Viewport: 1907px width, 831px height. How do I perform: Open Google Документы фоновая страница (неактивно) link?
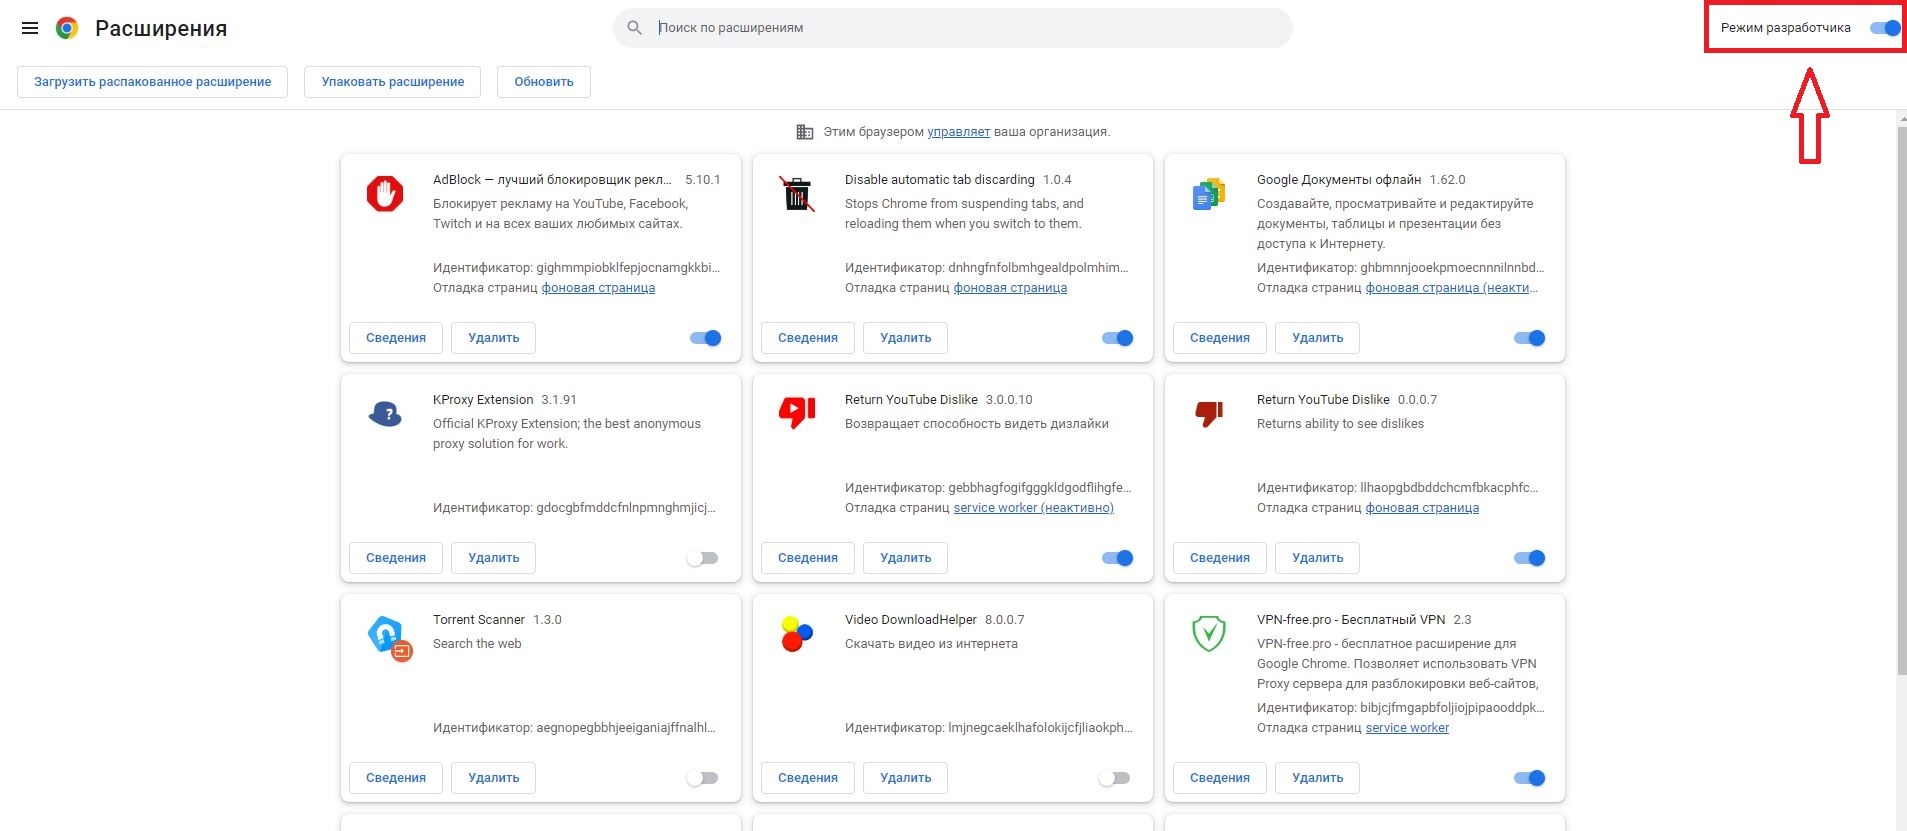(x=1452, y=288)
